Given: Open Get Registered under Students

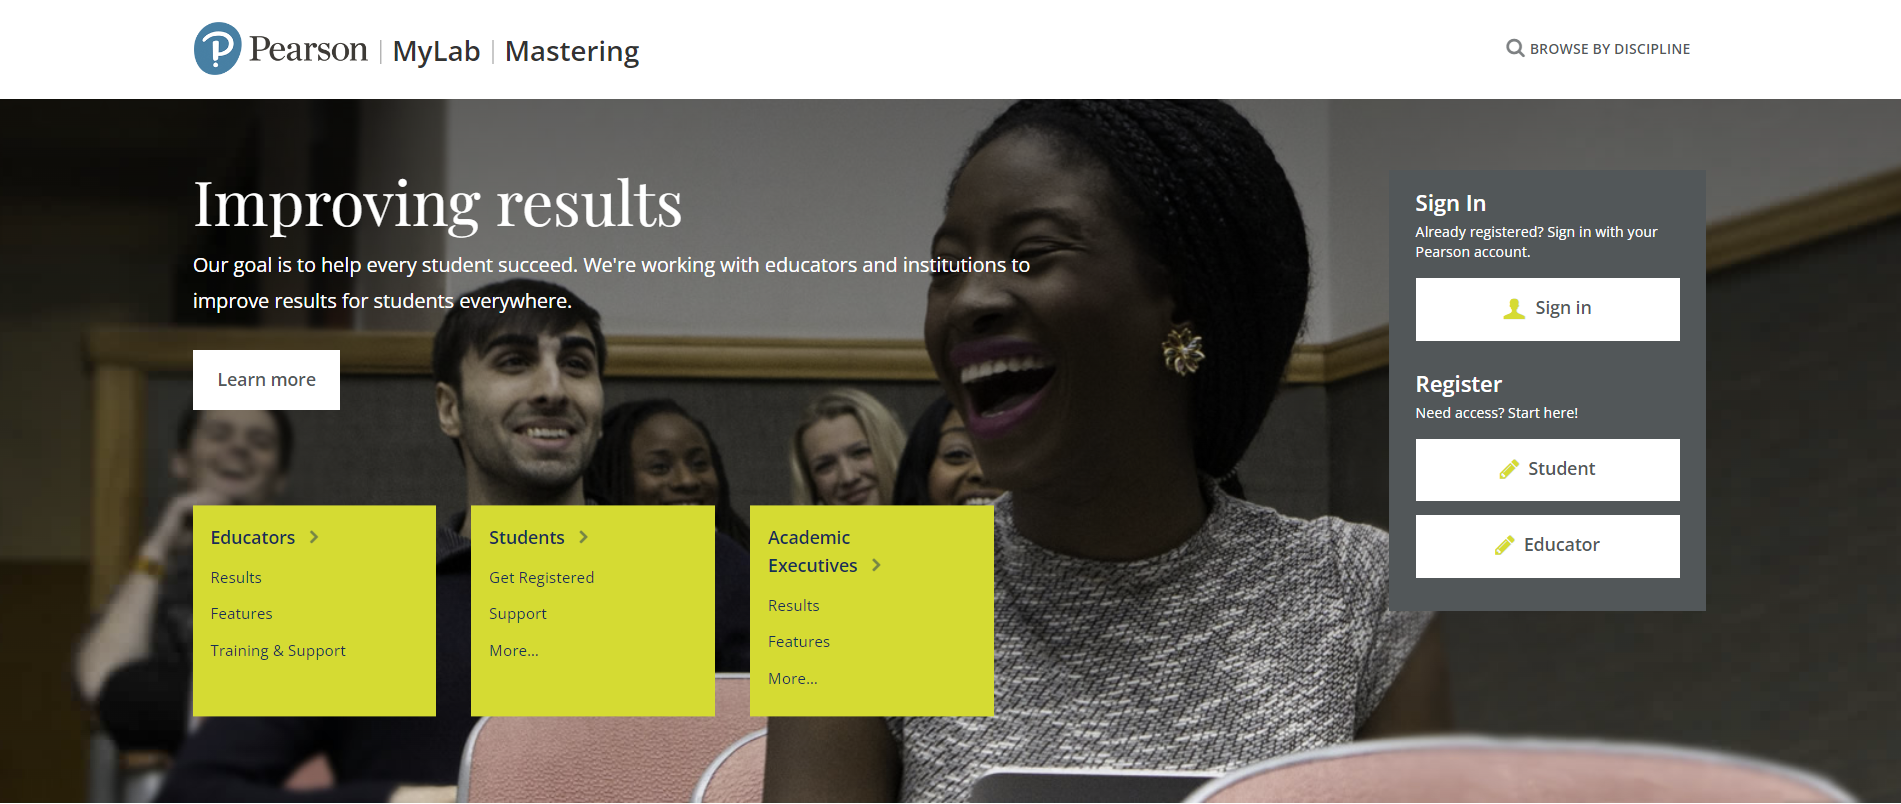Looking at the screenshot, I should 540,577.
